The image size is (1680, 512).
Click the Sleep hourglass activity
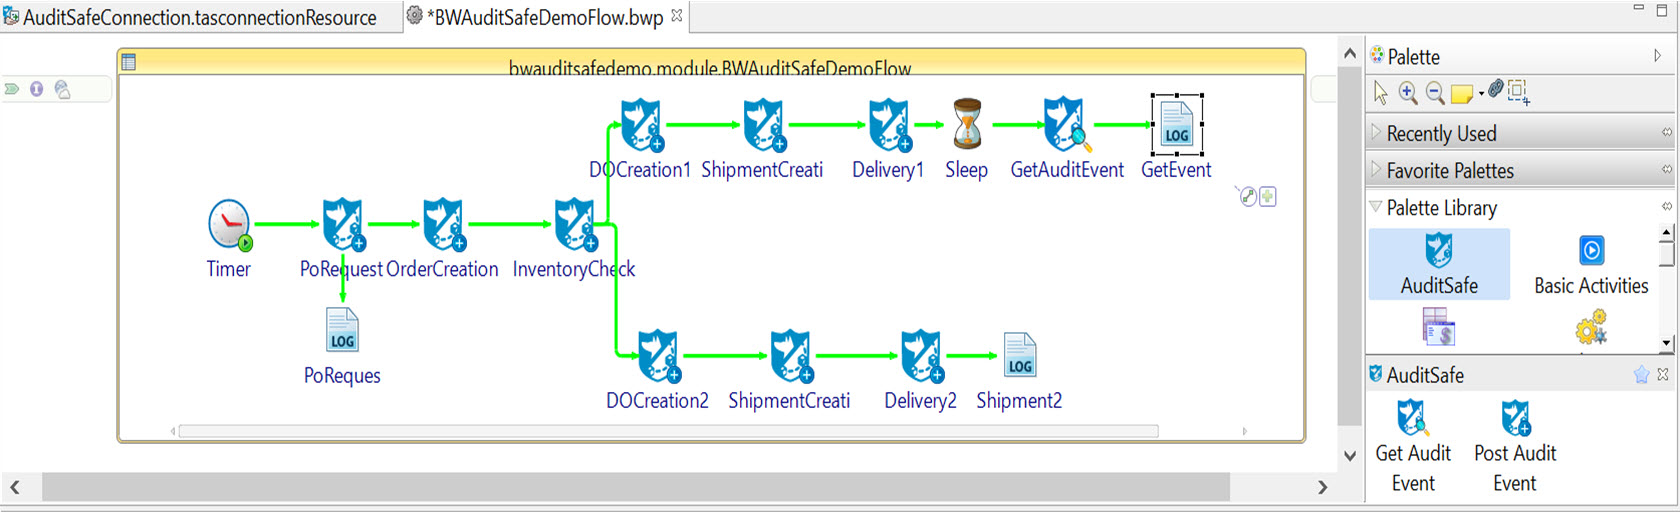click(967, 123)
